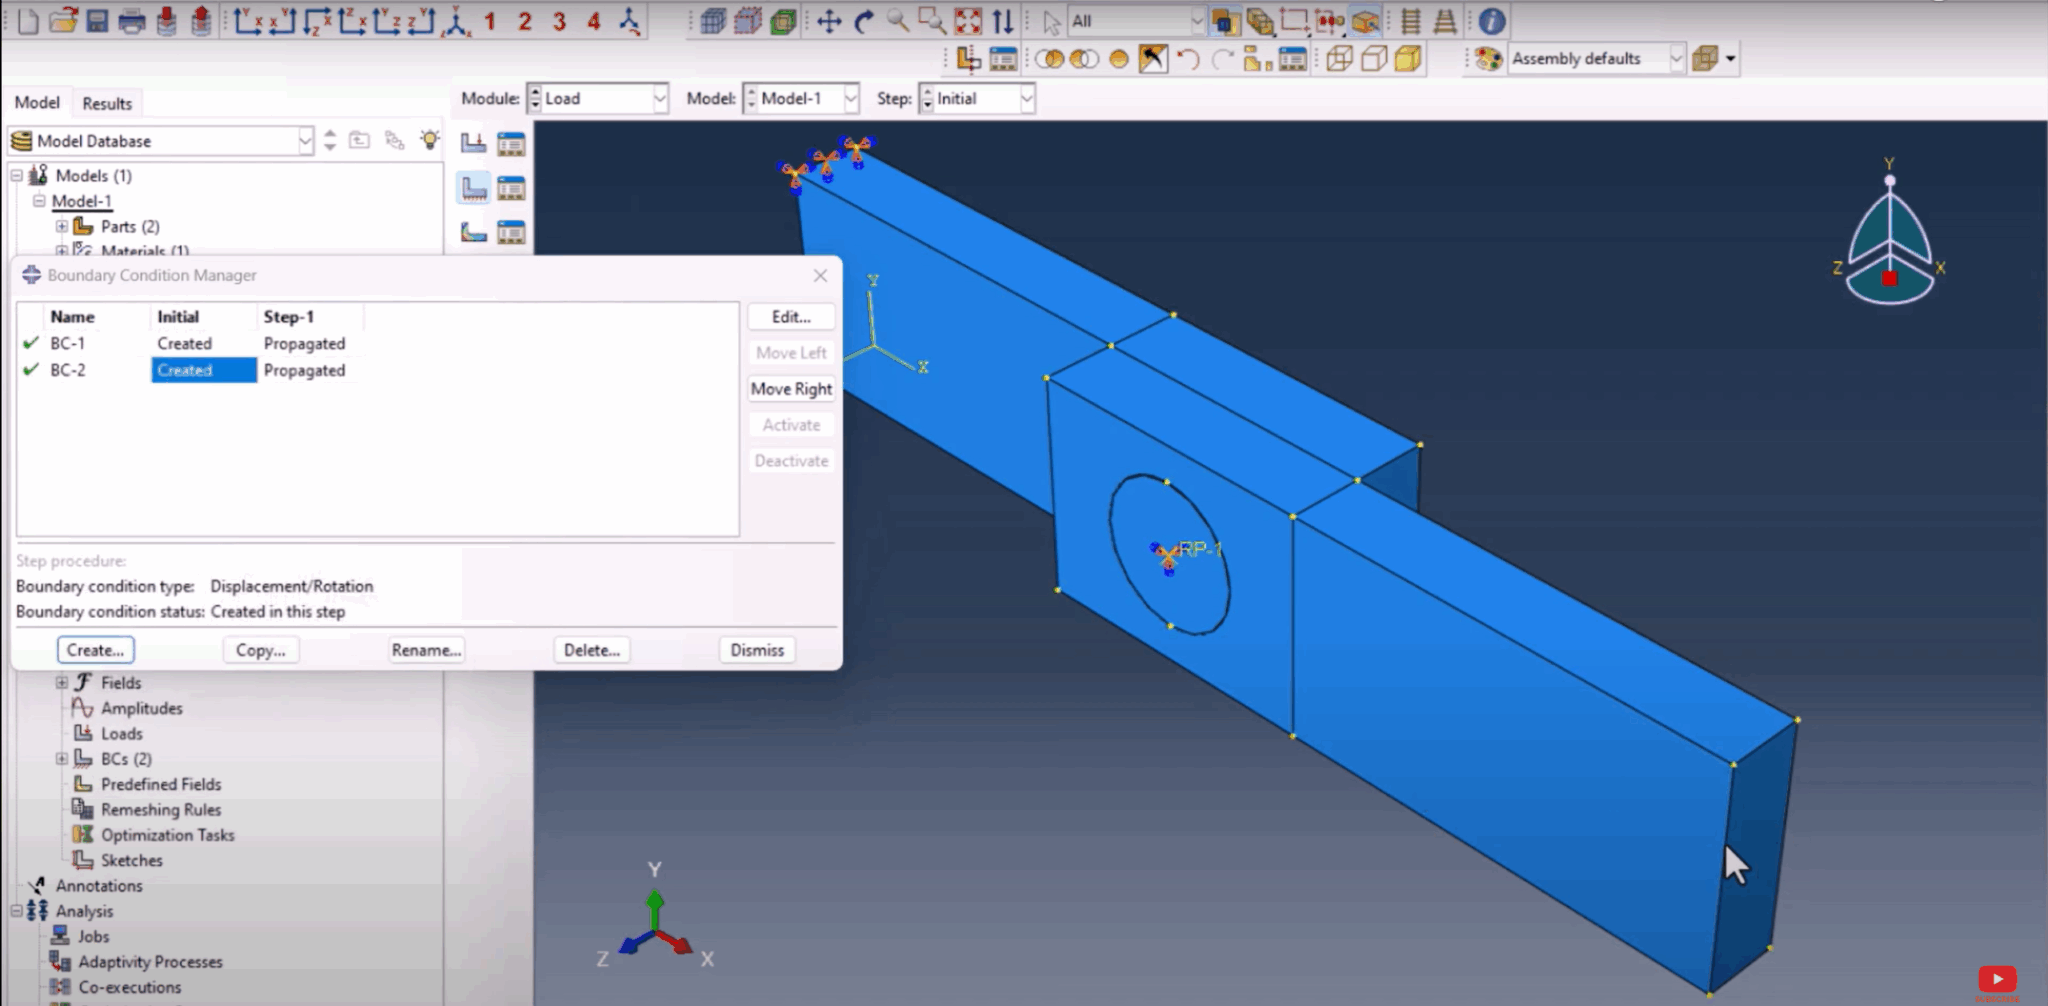The height and width of the screenshot is (1006, 2048).
Task: Use the Magnify View tool
Action: 895,20
